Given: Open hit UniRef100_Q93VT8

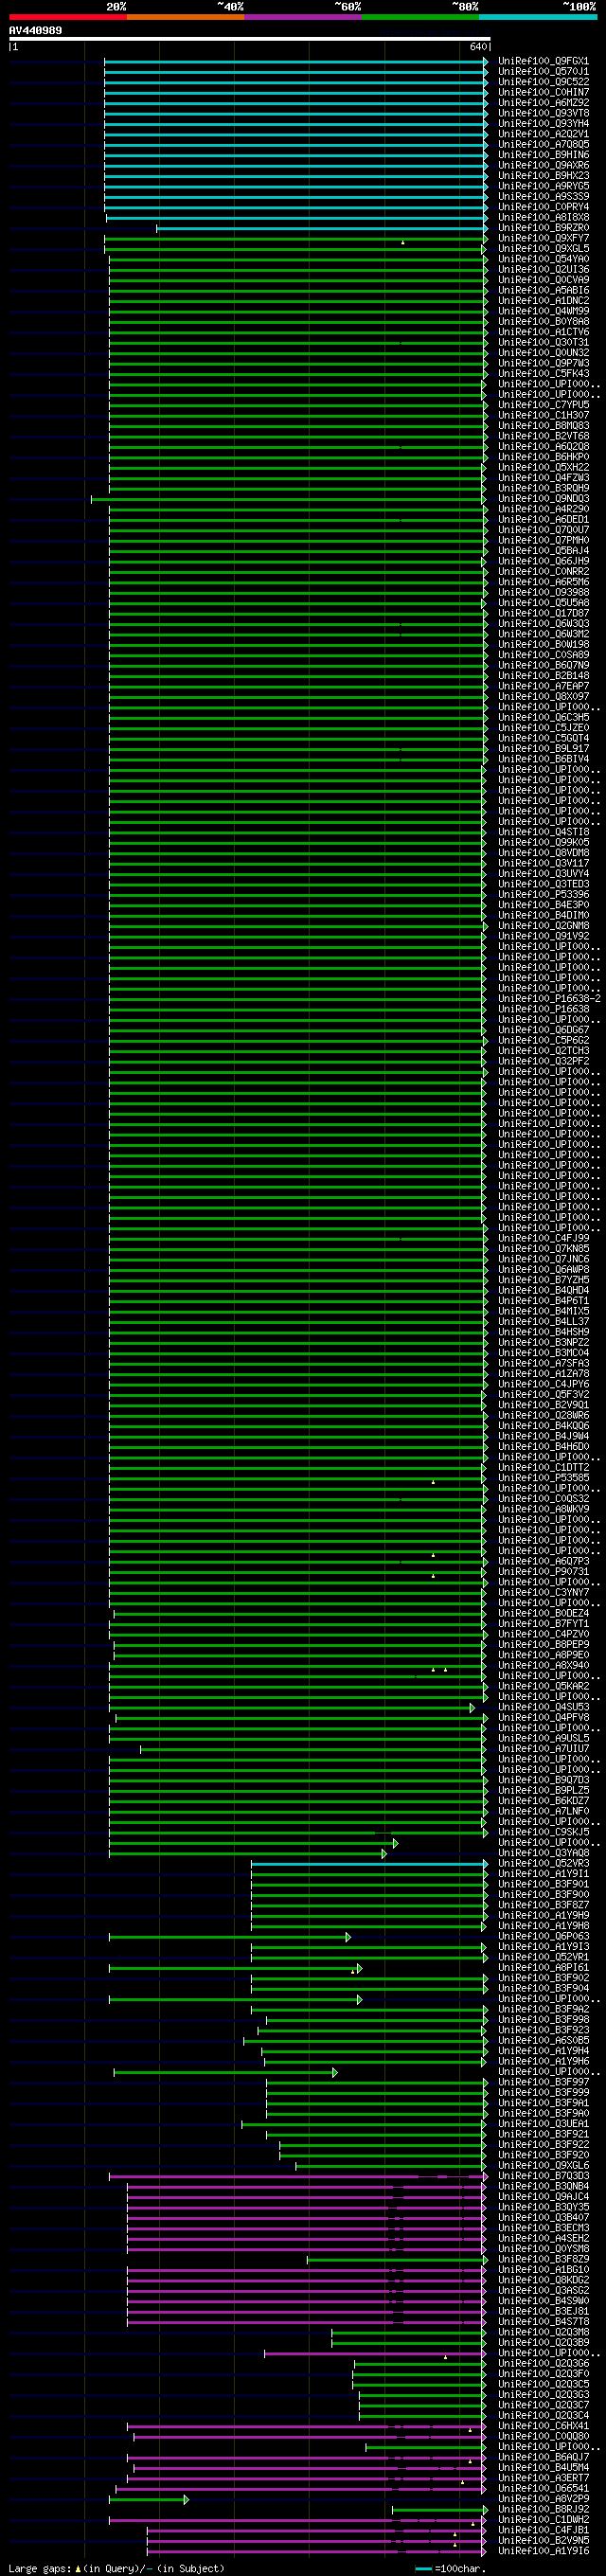Looking at the screenshot, I should [x=544, y=113].
